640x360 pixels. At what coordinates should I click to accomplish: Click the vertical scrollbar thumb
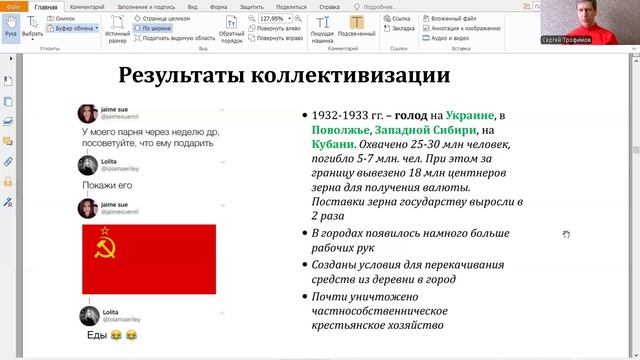point(636,150)
